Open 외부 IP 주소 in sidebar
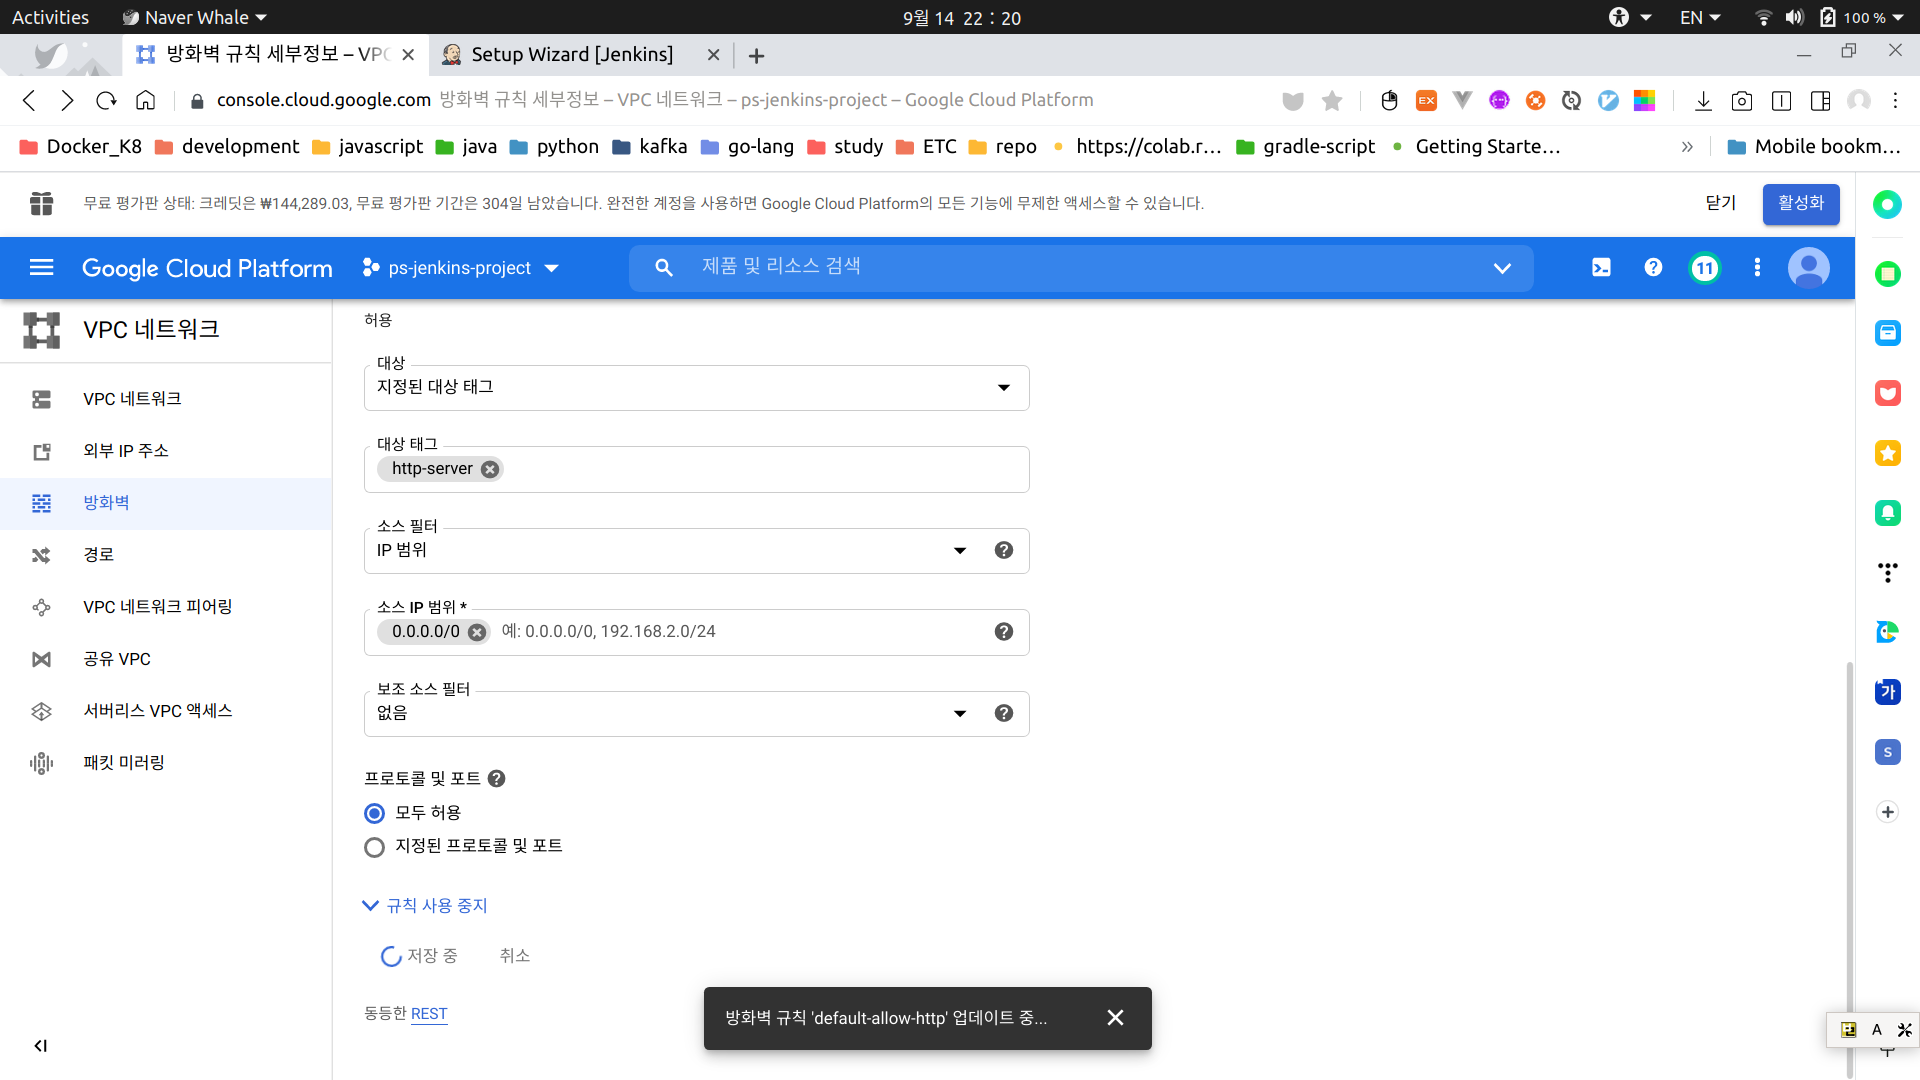 click(x=126, y=451)
